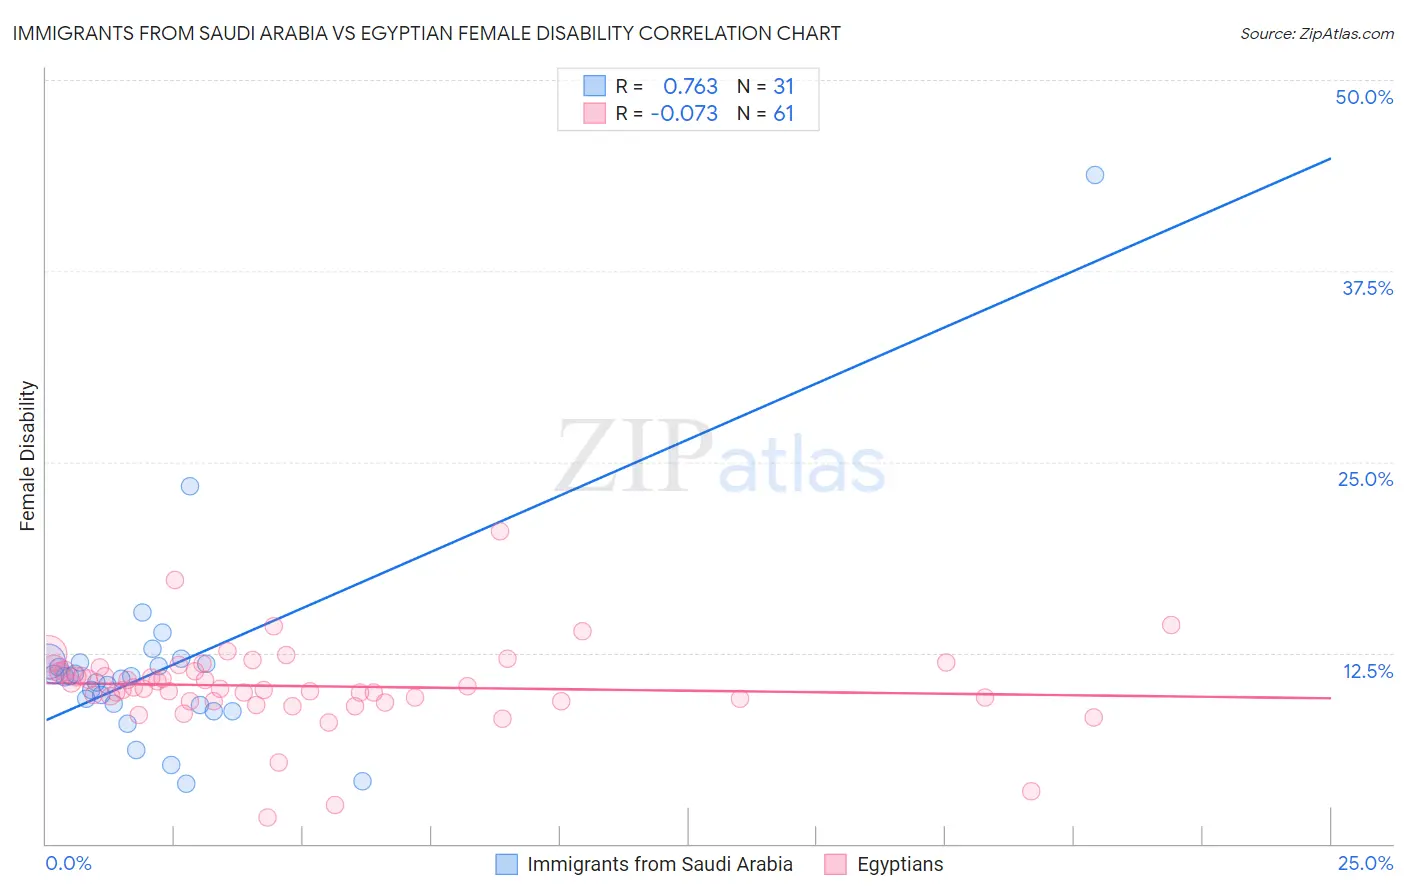Click the blue data point near 23.5%
The height and width of the screenshot is (892, 1406).
[190, 486]
